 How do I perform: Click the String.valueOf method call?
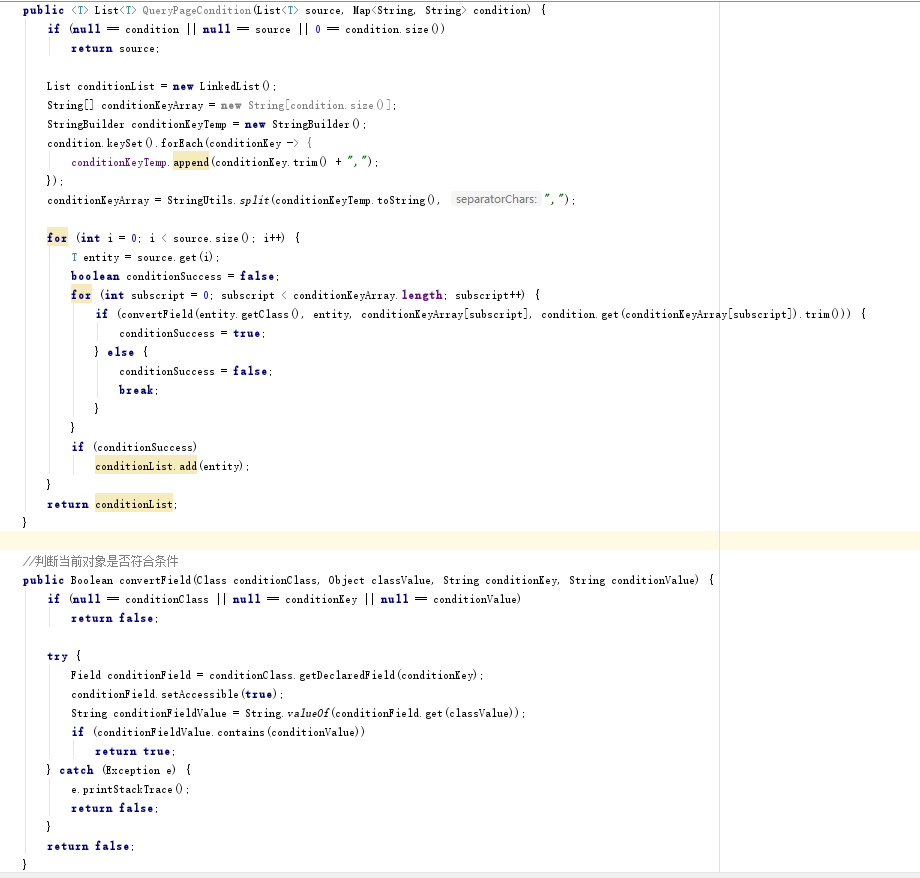(x=296, y=713)
